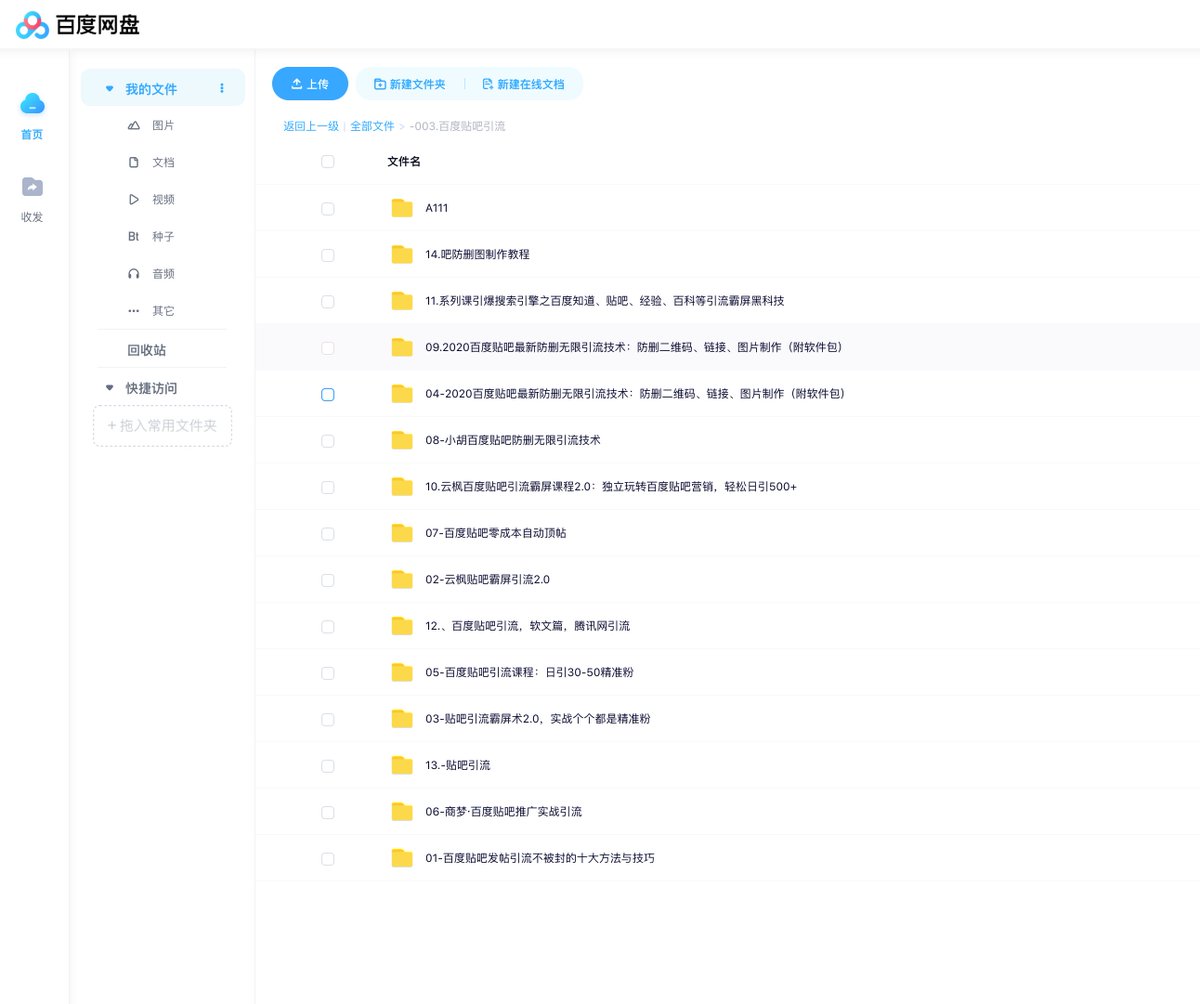Click folder icon of 10.云枫百度贴吧引流霸屏课程2.0

tap(402, 486)
